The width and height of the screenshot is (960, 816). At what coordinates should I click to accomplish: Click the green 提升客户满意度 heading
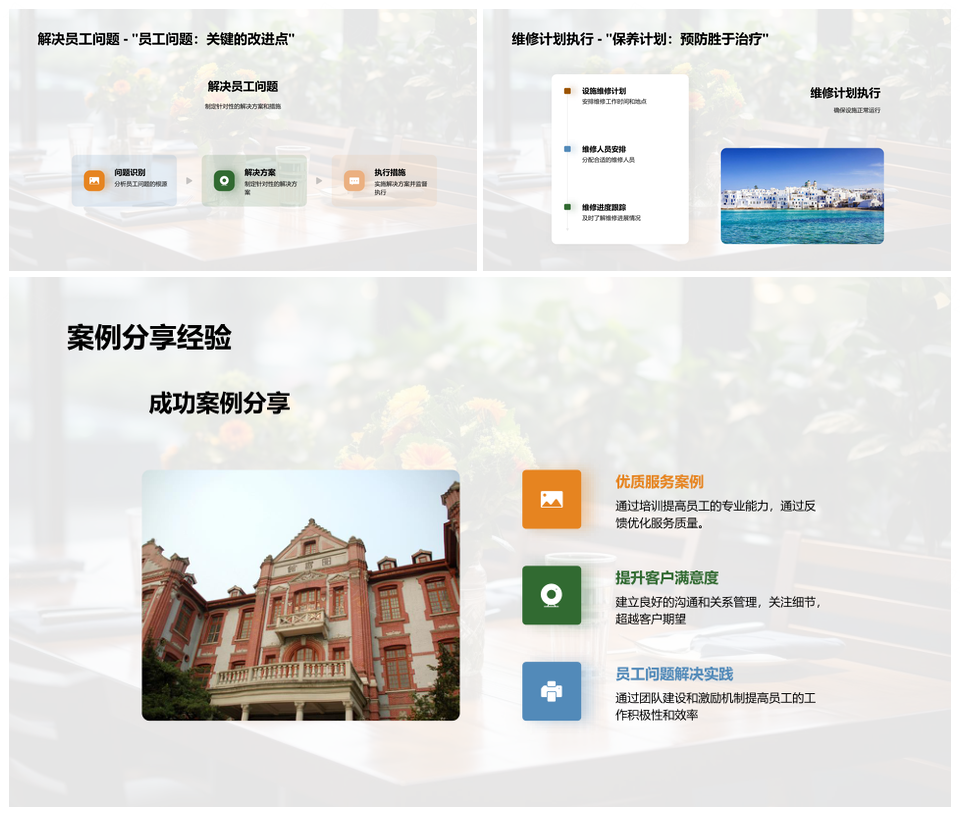[666, 578]
